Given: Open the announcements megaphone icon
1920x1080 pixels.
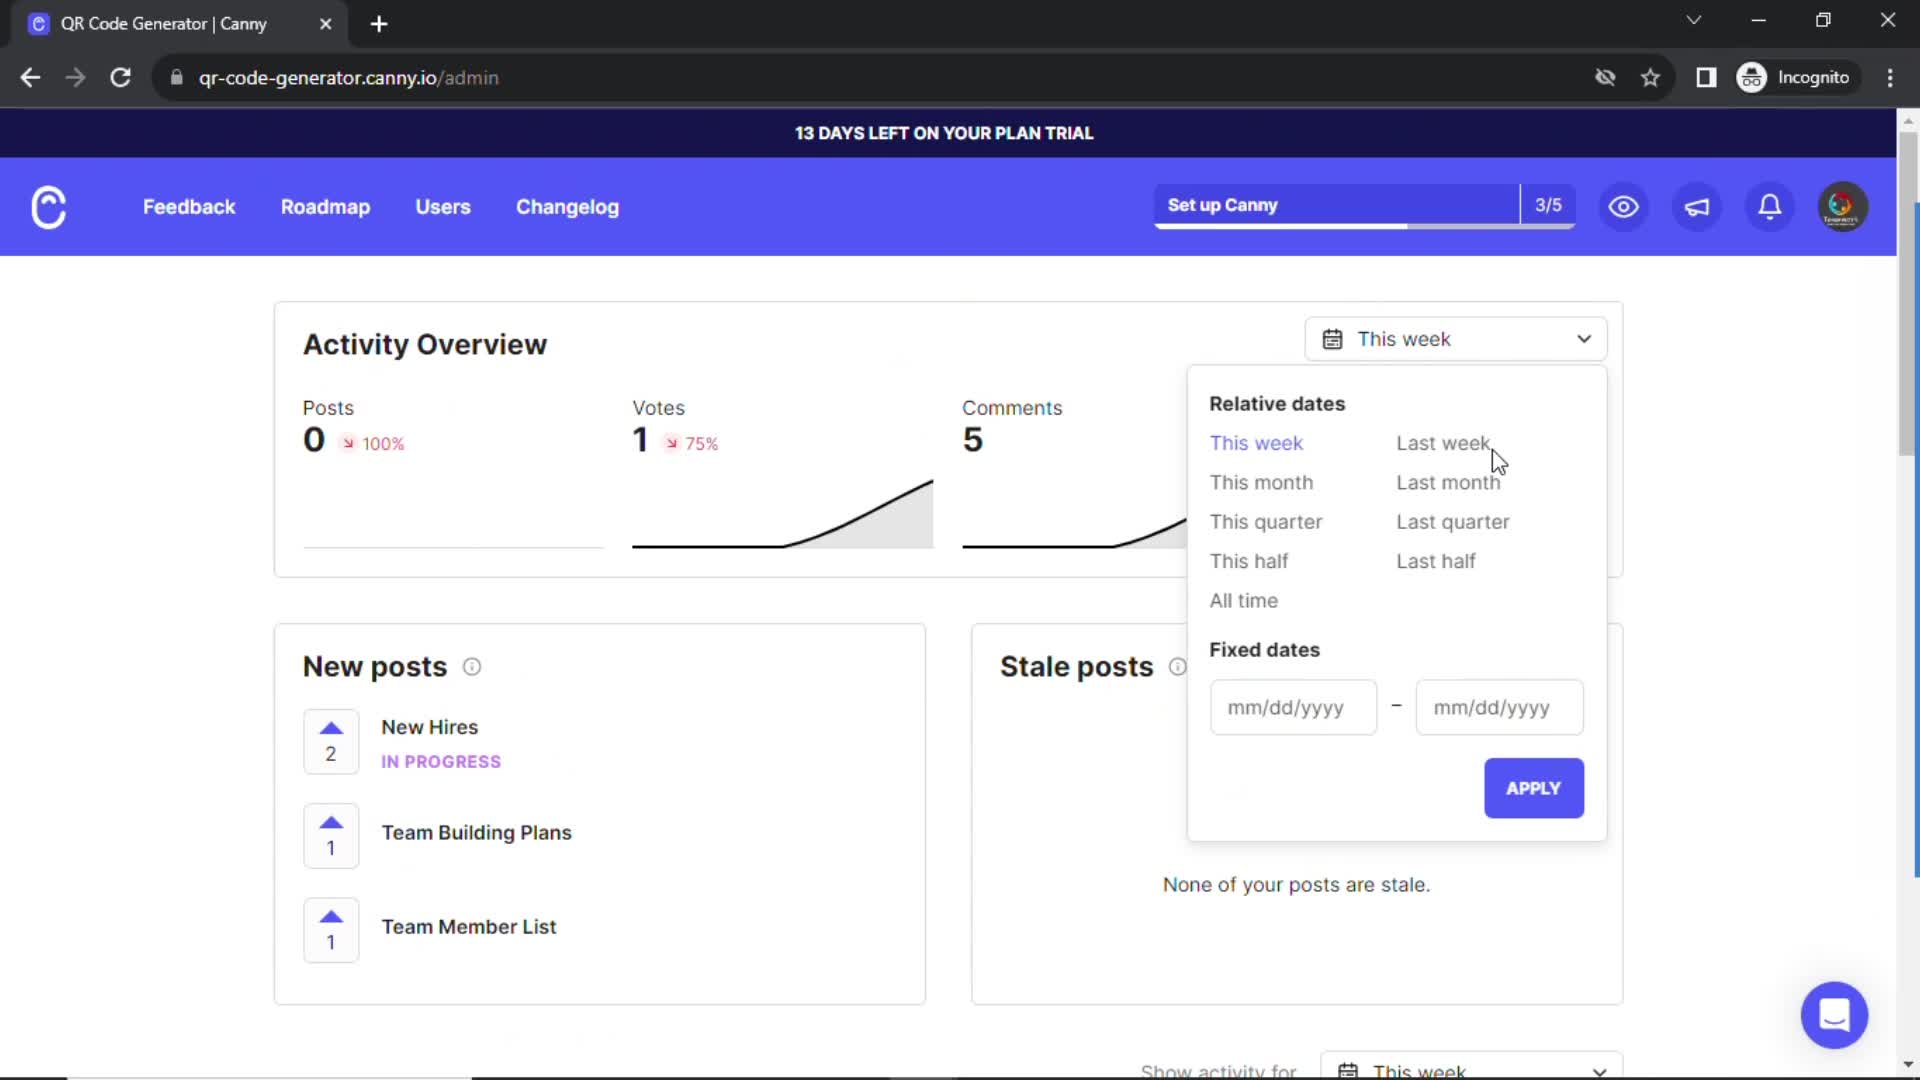Looking at the screenshot, I should point(1697,207).
